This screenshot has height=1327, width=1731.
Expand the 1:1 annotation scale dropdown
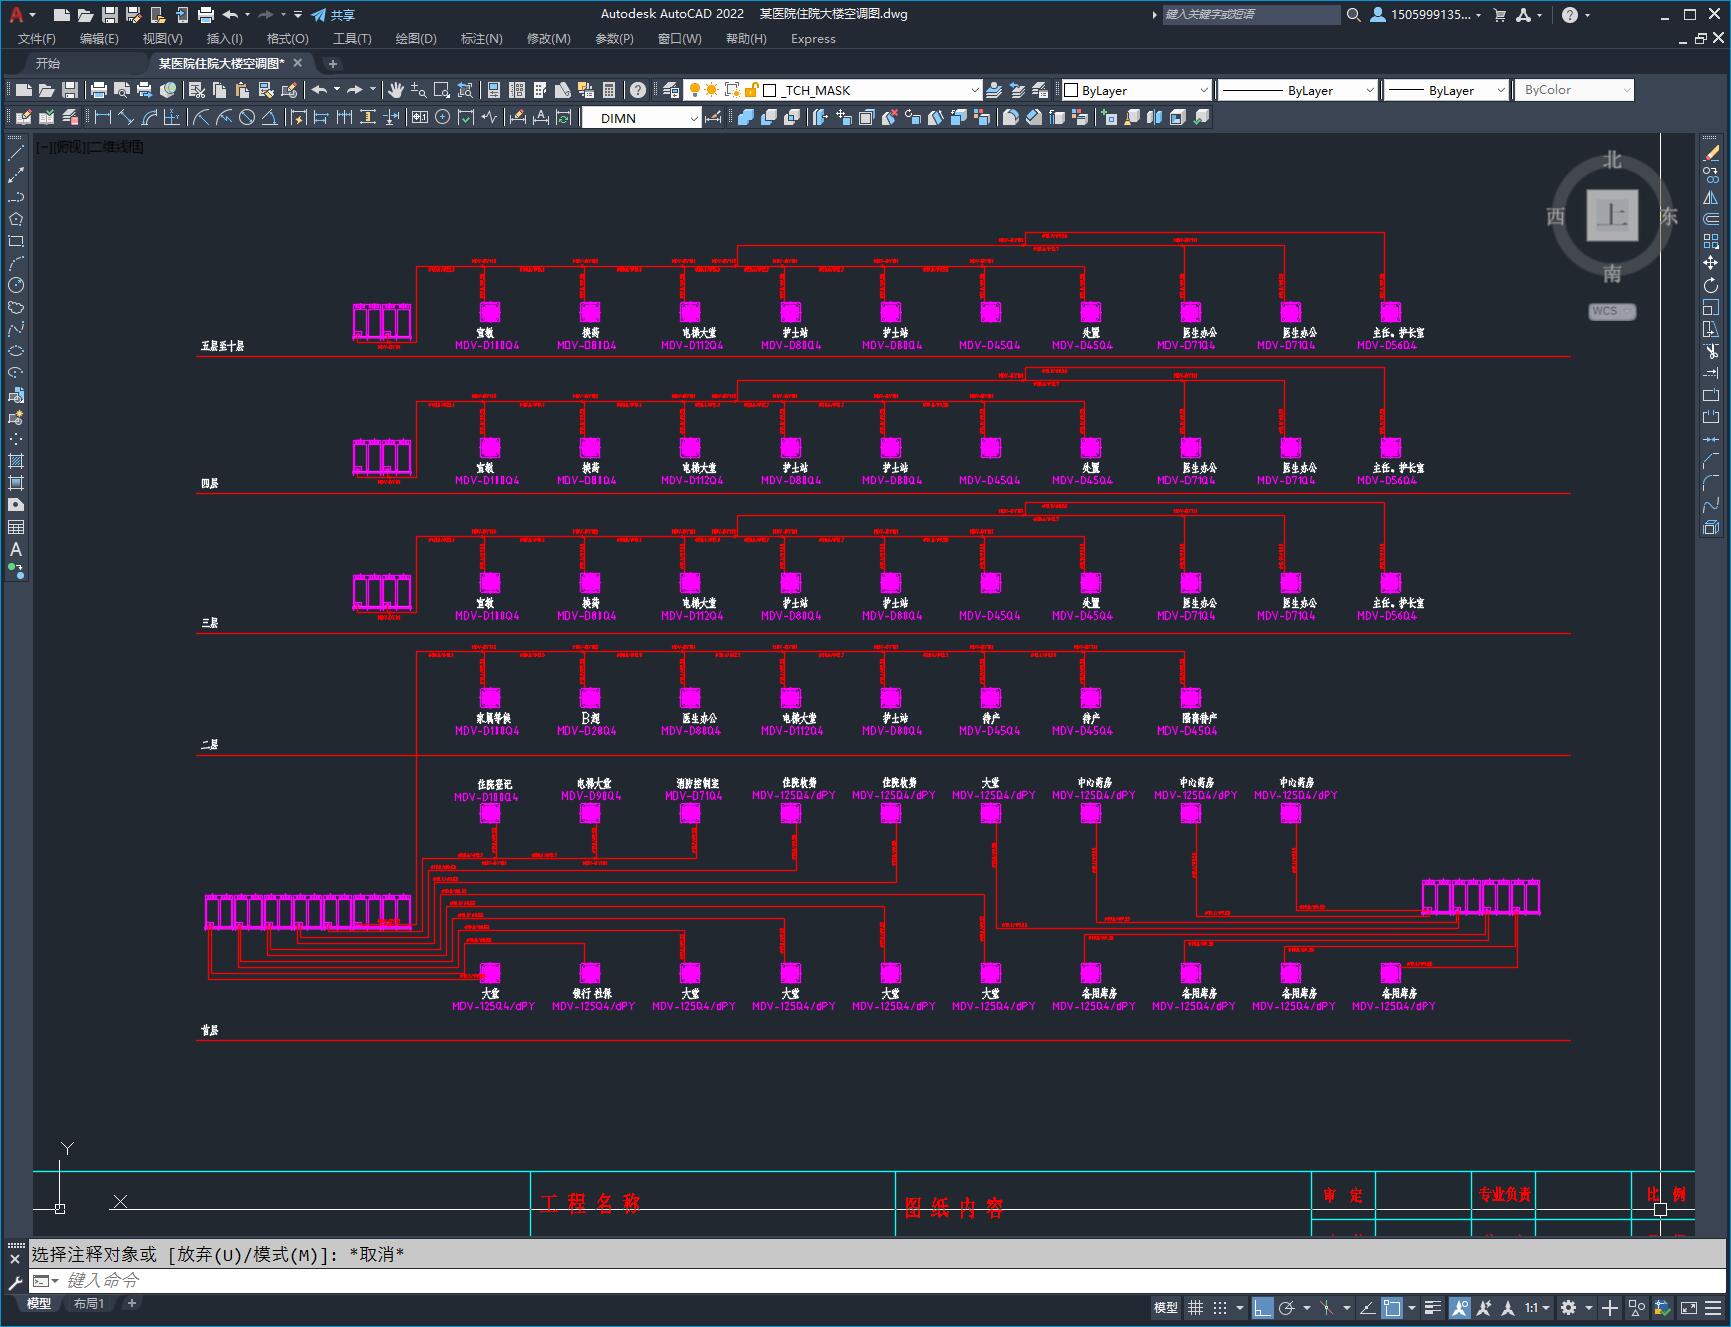point(1537,1307)
